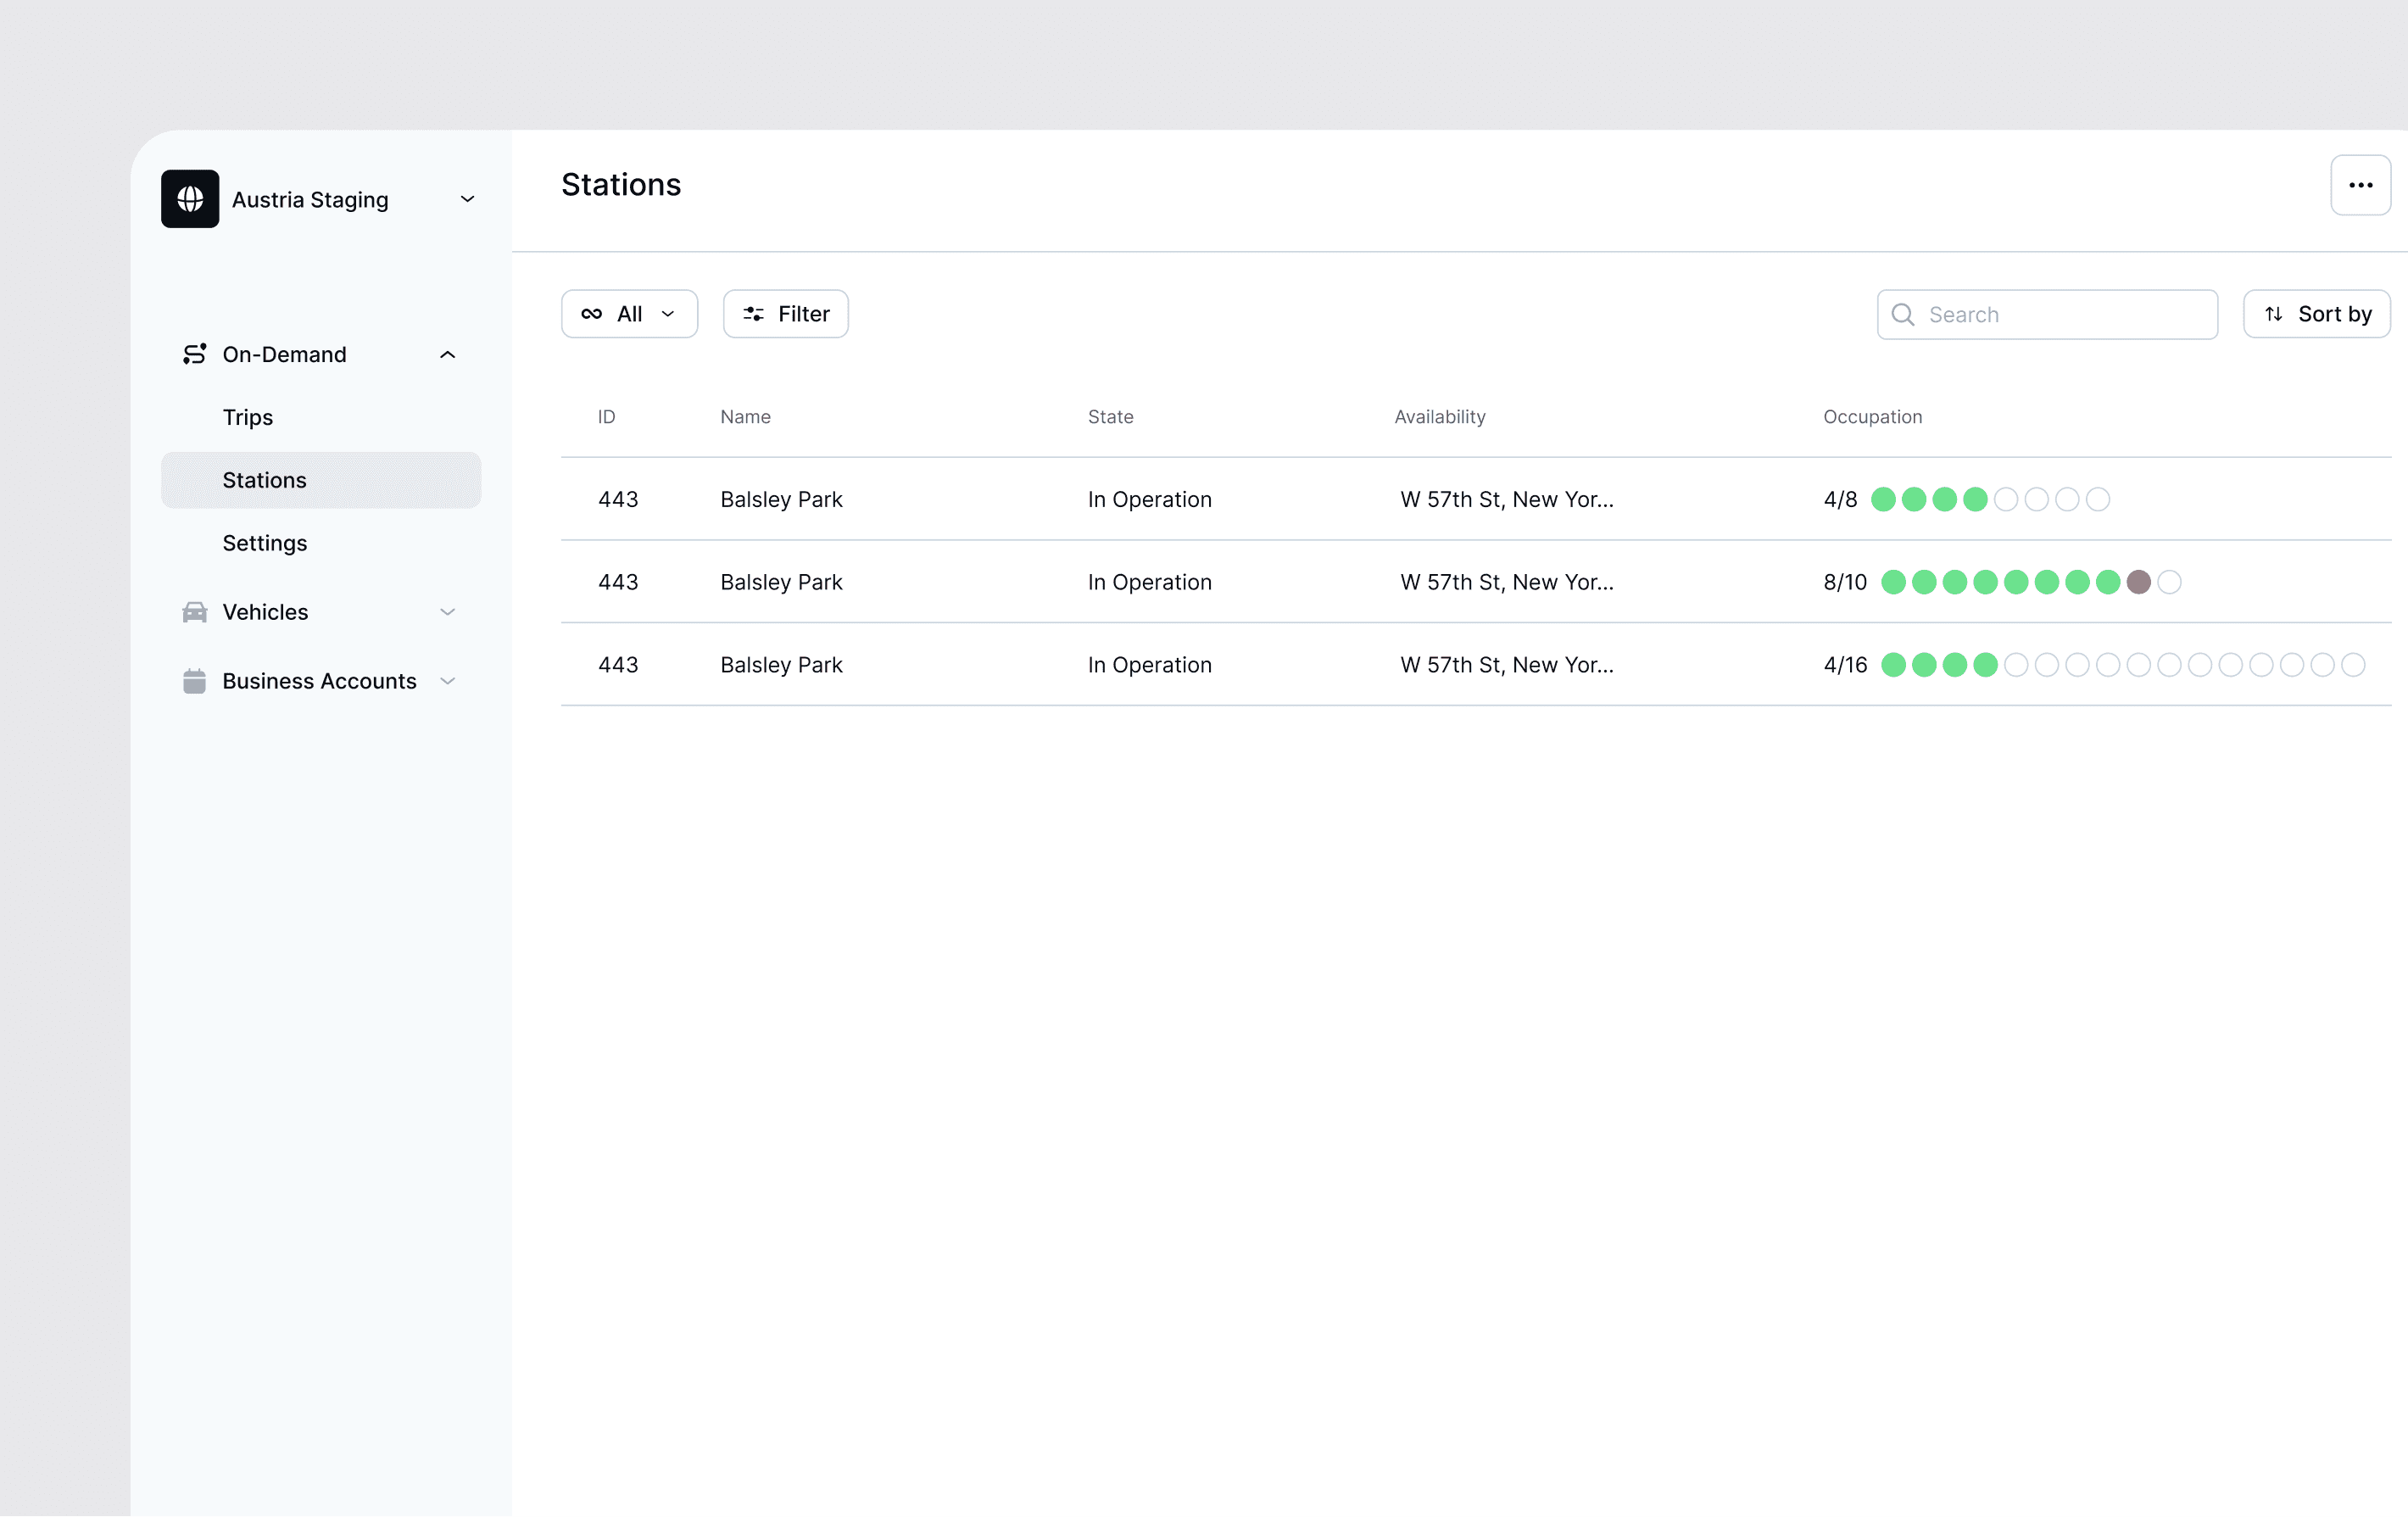Select the Stations sidebar item

point(320,480)
